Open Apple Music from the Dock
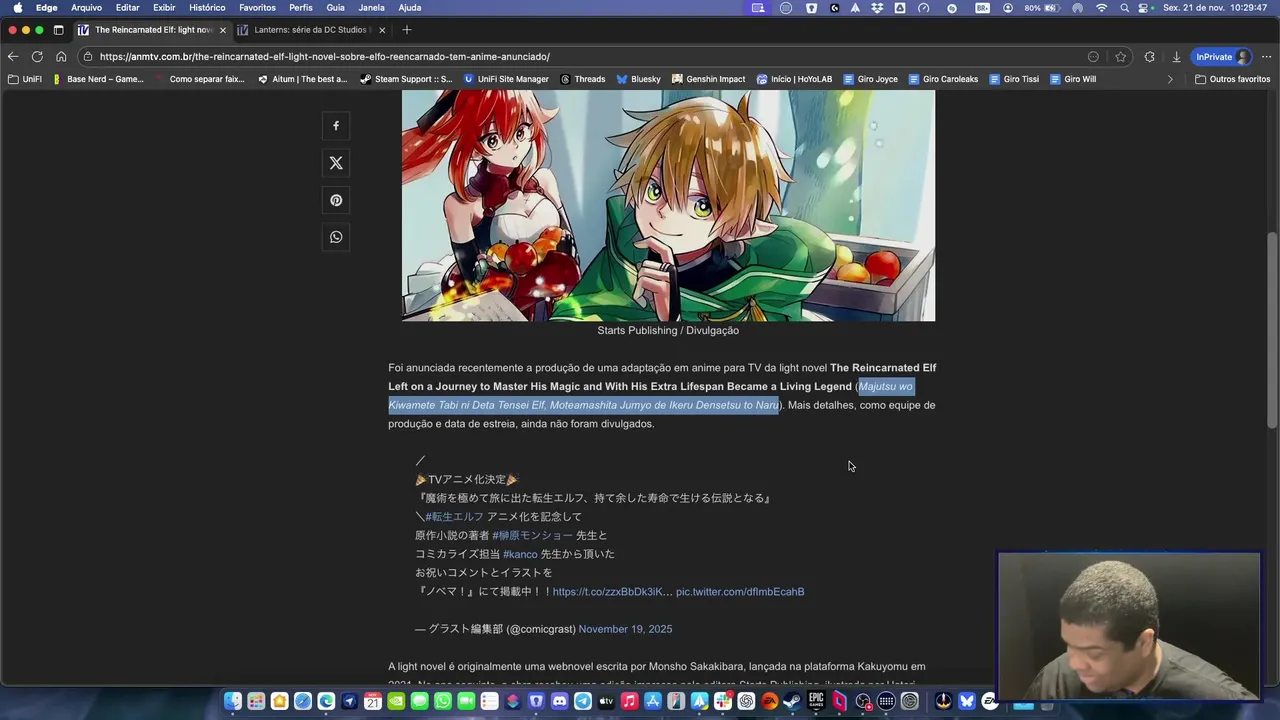The width and height of the screenshot is (1280, 720). tap(629, 701)
